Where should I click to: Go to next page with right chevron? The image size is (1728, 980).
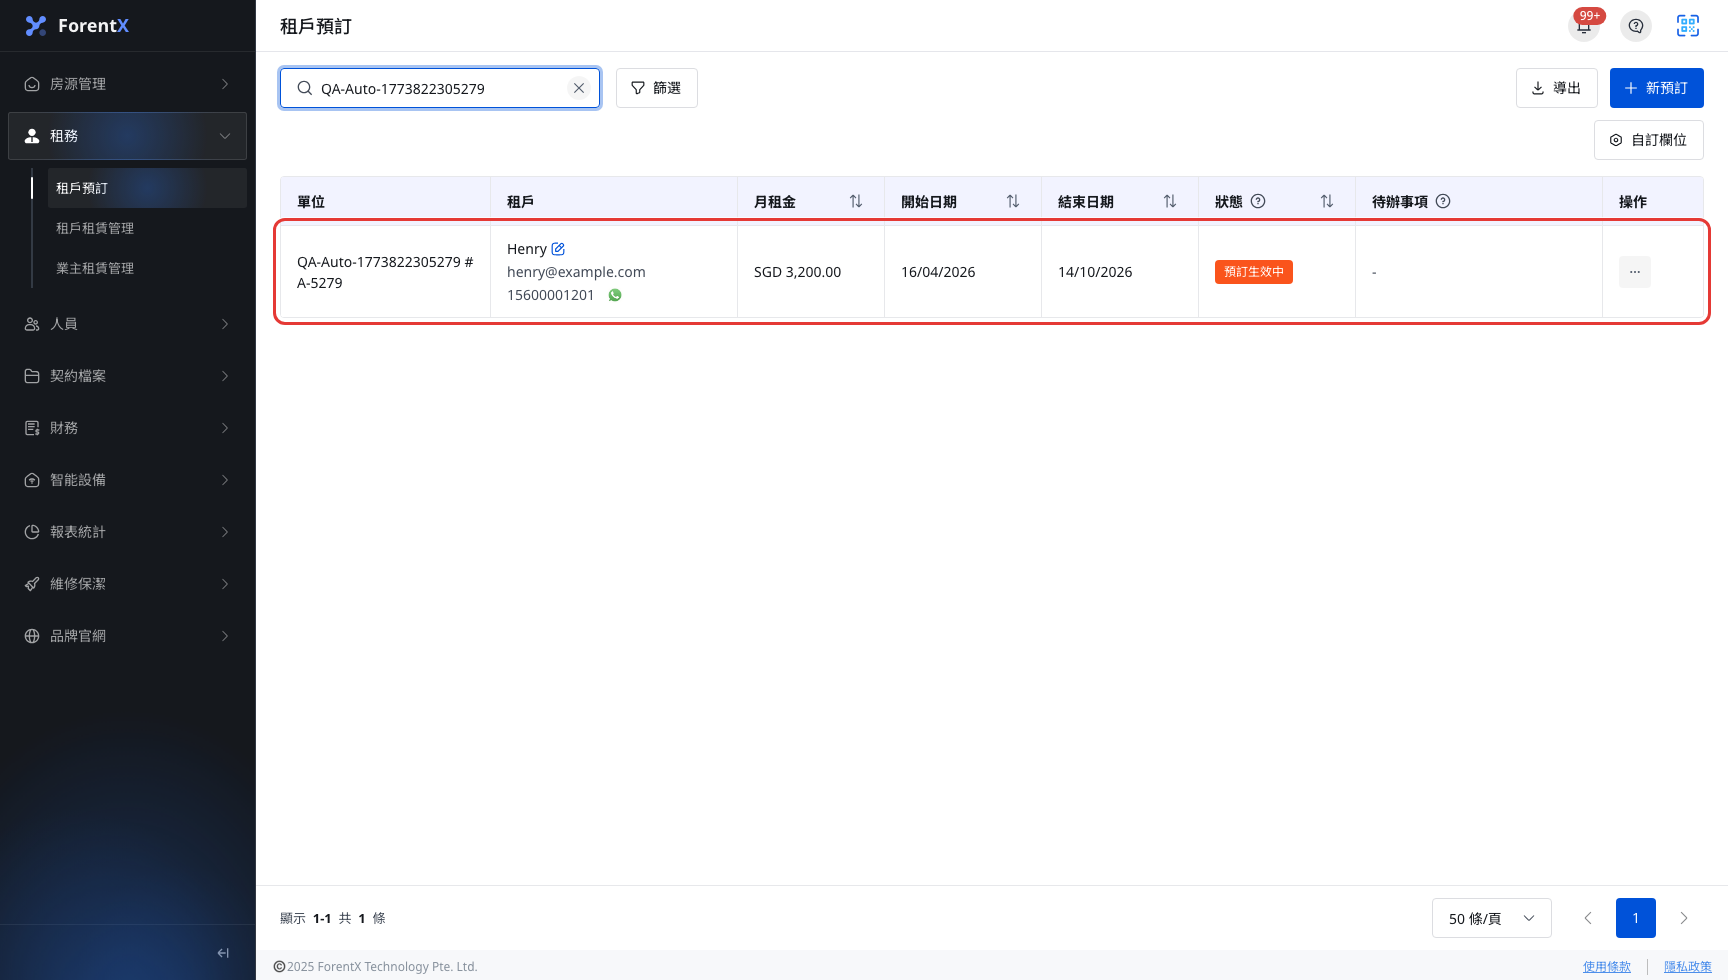(x=1684, y=918)
